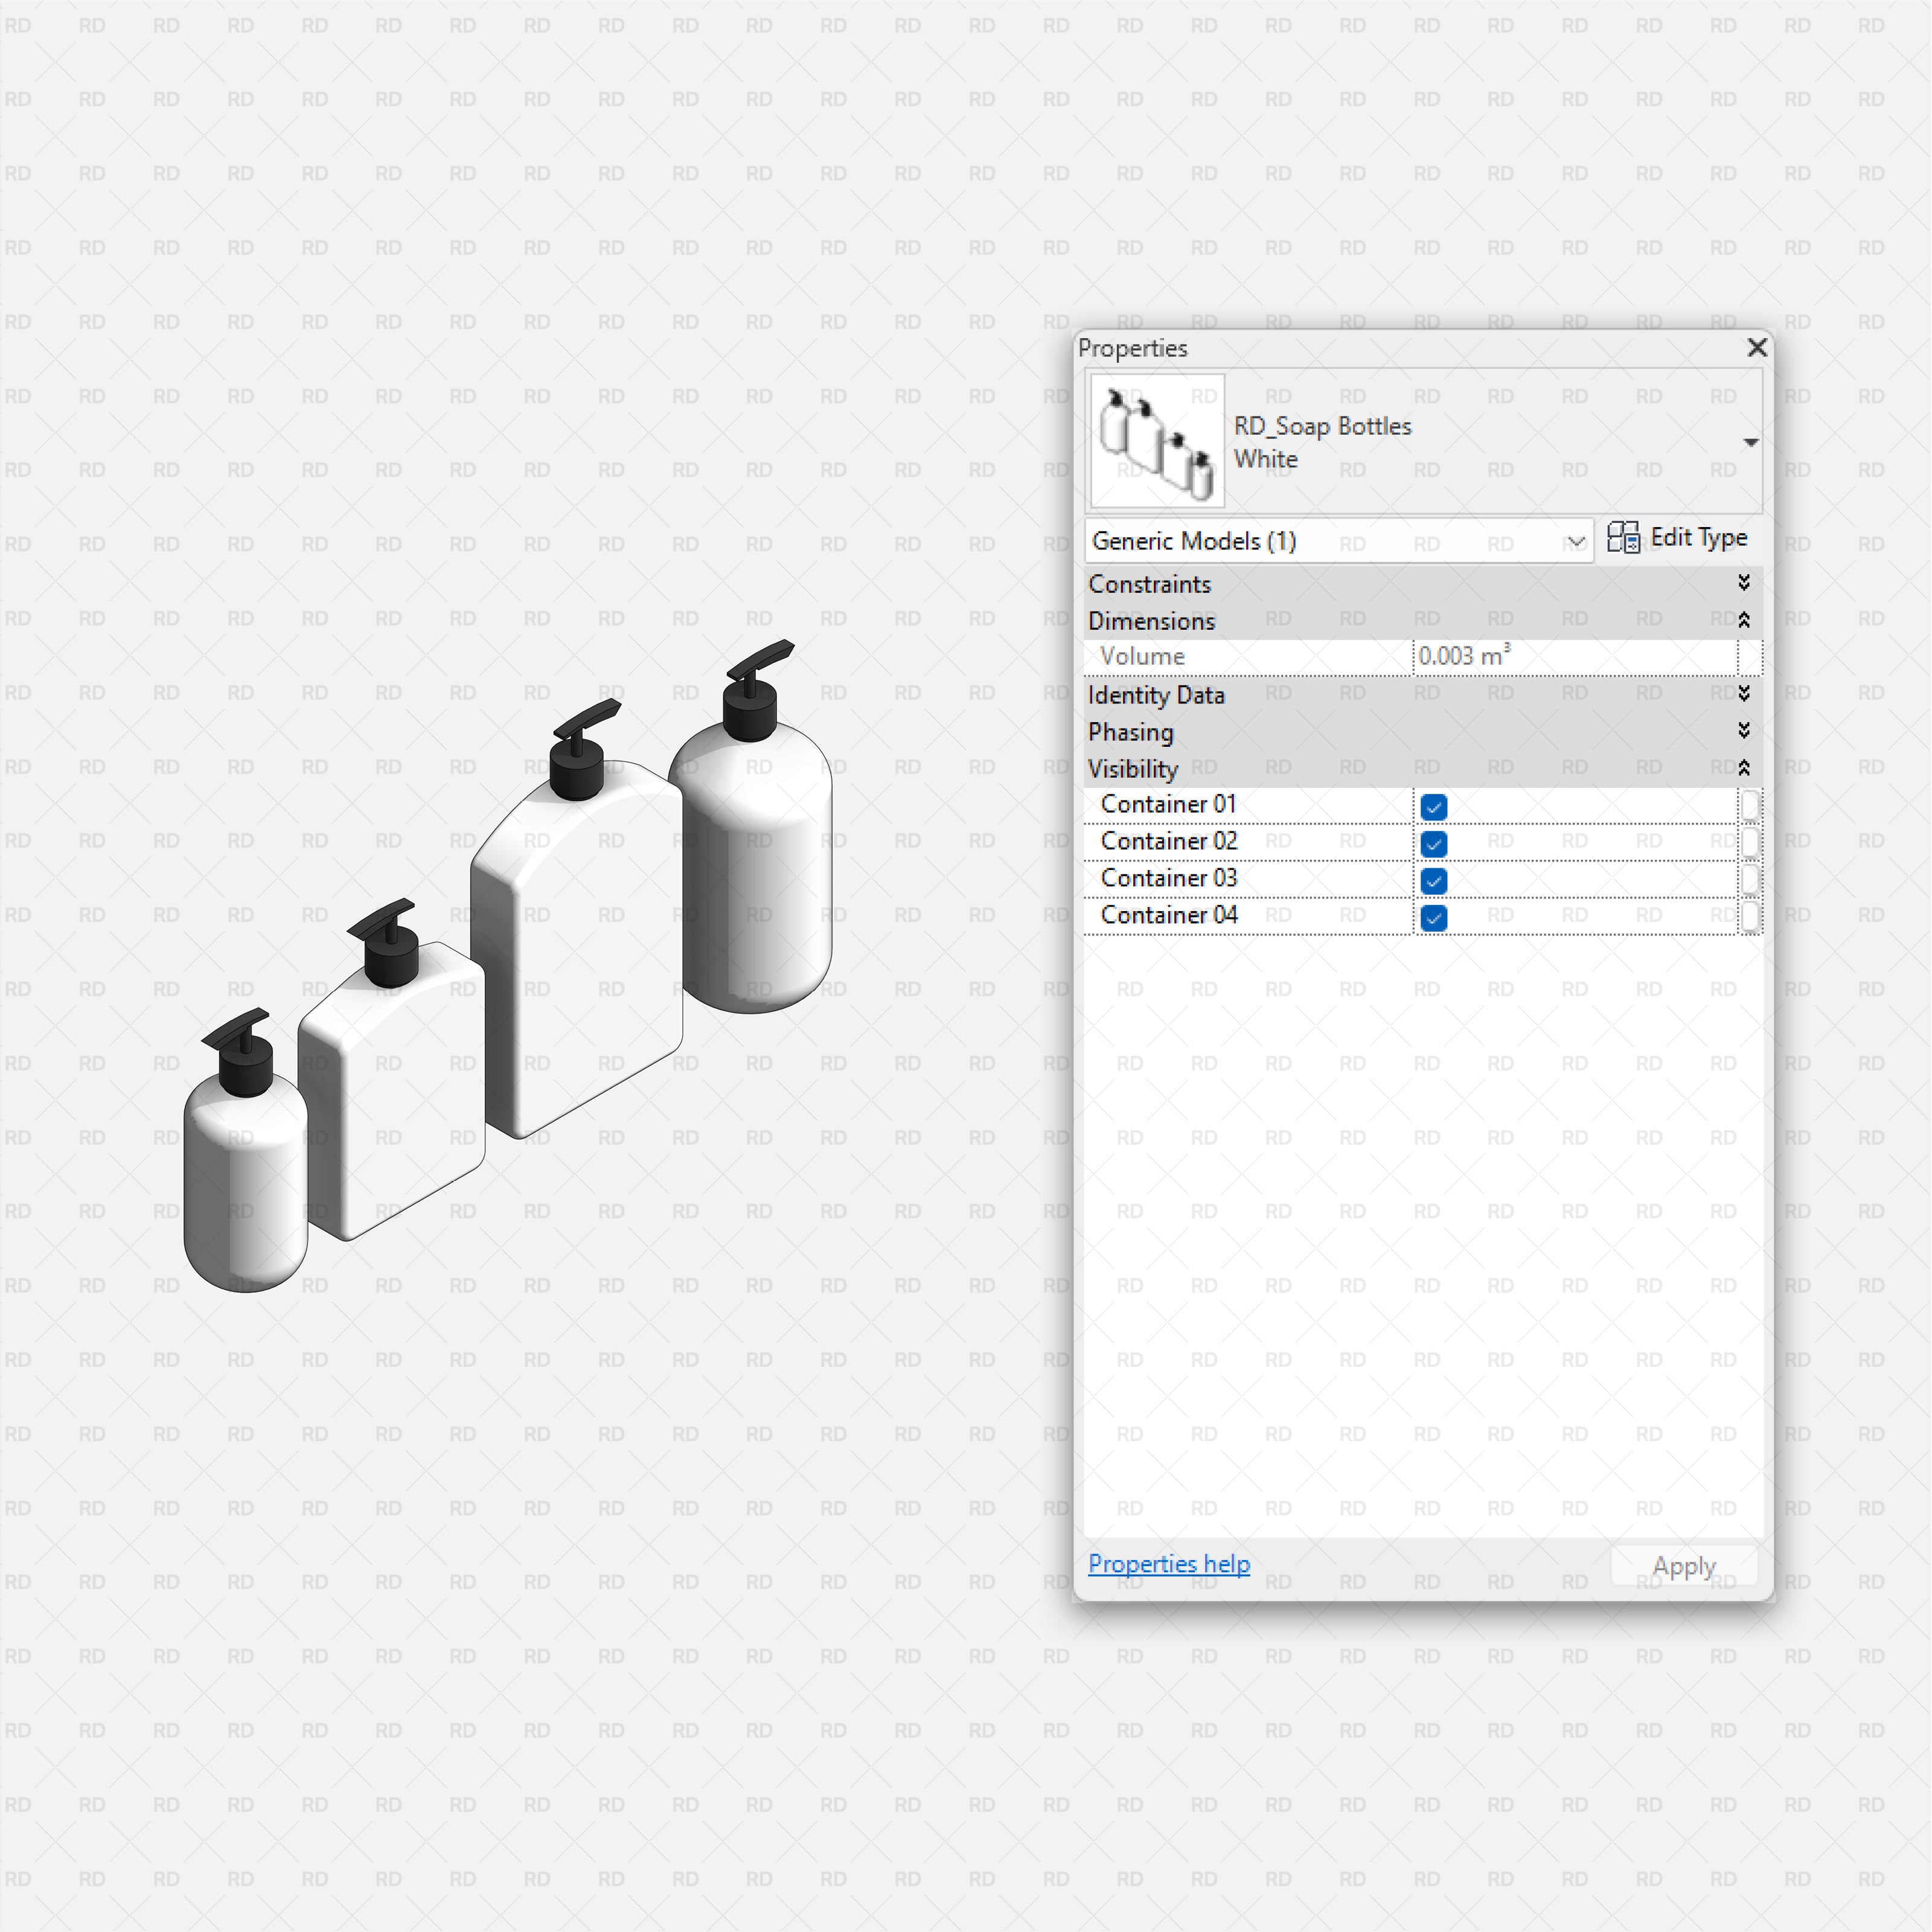
Task: Click the associate parameter button beside Container 03
Action: (1750, 880)
